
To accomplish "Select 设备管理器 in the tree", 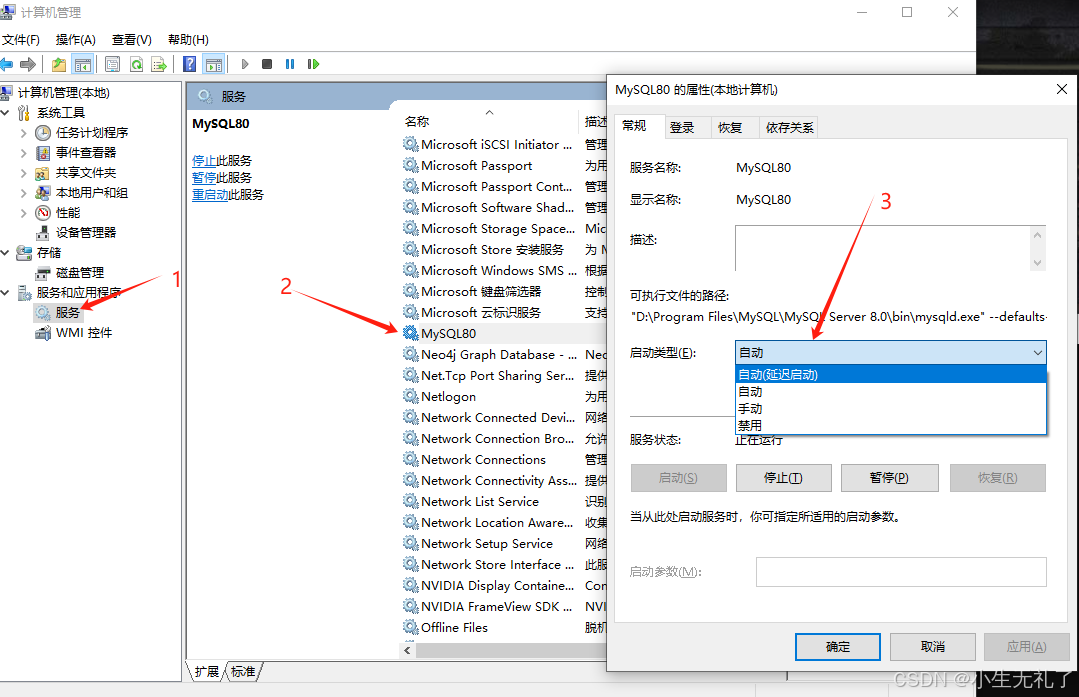I will (x=86, y=232).
